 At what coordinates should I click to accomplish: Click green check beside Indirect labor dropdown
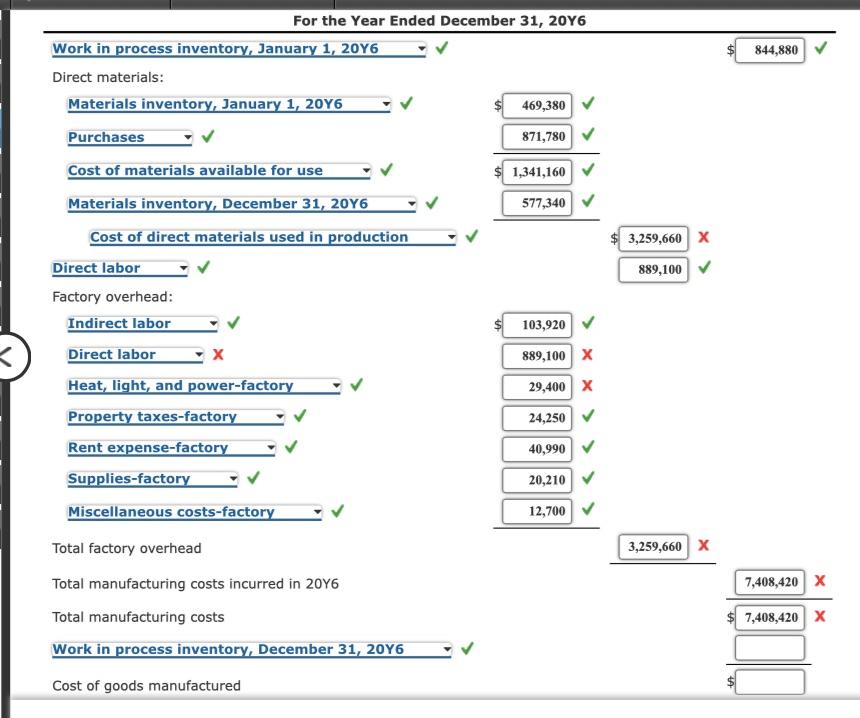point(233,323)
